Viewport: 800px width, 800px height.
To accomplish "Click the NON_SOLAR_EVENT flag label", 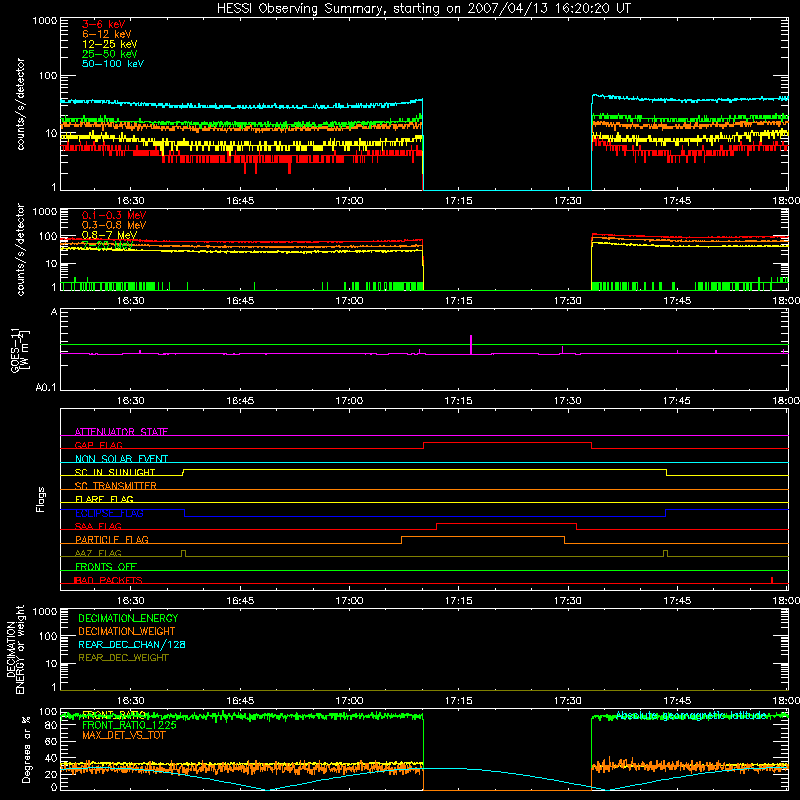I will tap(121, 459).
